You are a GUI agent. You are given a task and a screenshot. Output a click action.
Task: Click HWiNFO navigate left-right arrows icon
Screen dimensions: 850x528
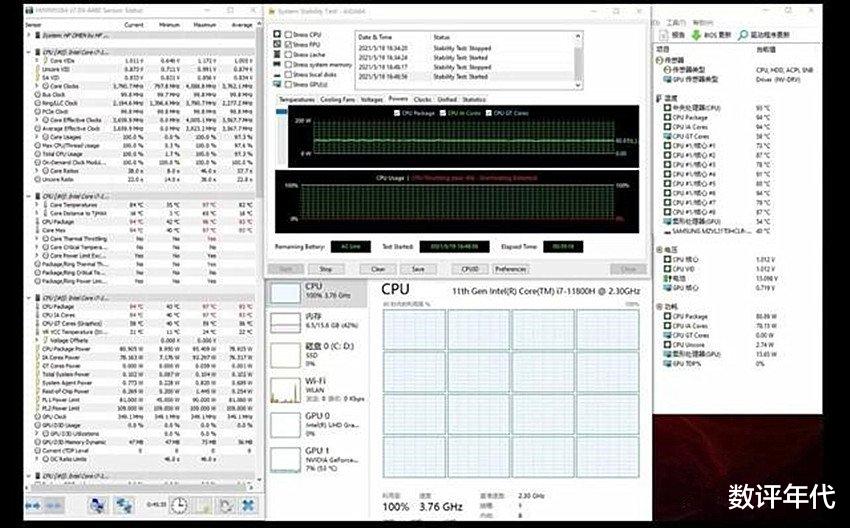[33, 506]
